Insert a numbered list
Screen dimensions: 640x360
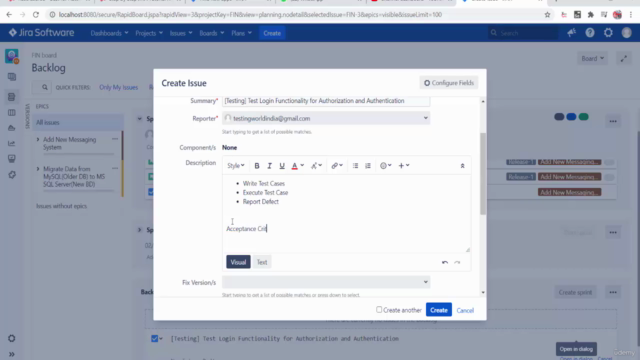coord(368,166)
